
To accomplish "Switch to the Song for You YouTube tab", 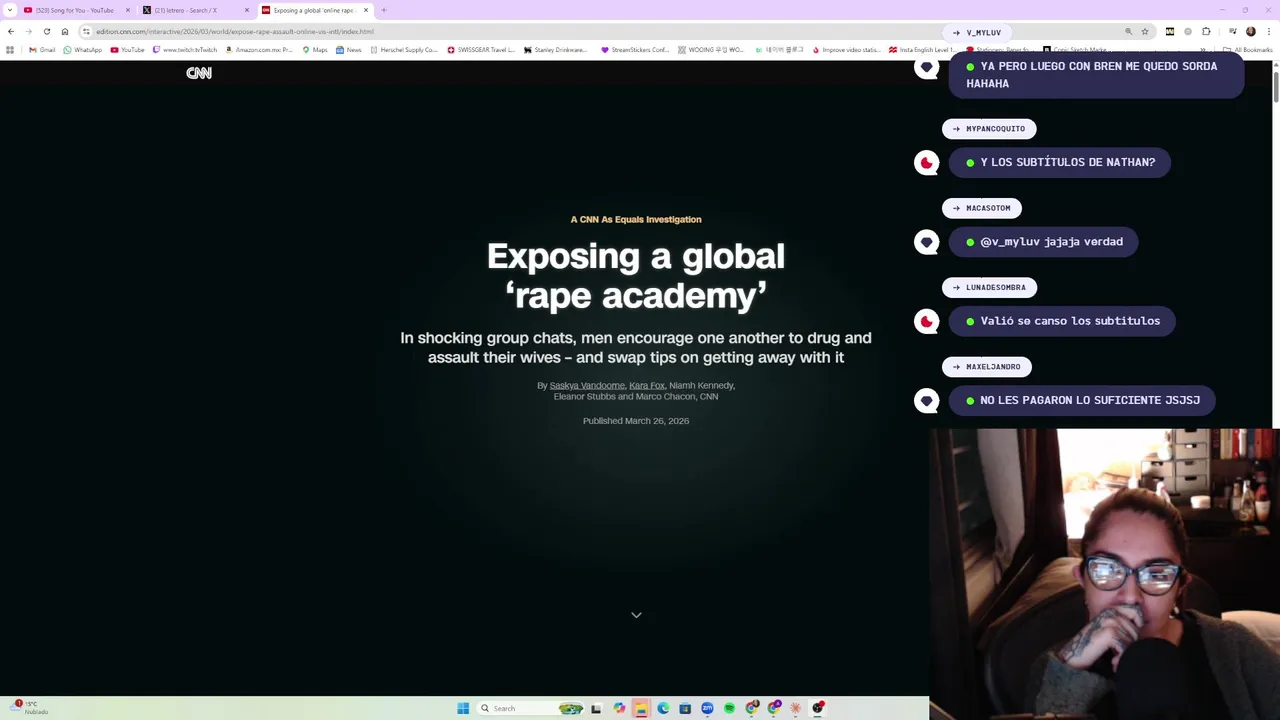I will [x=75, y=10].
